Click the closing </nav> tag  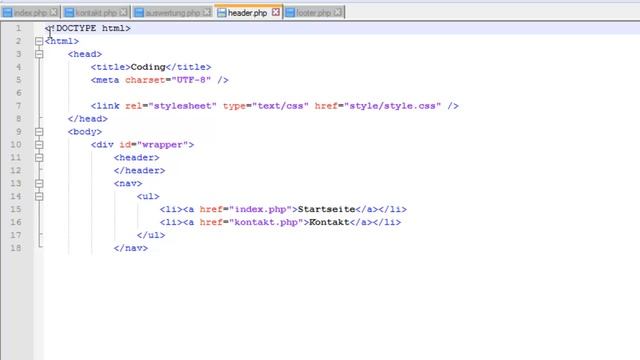click(x=131, y=248)
